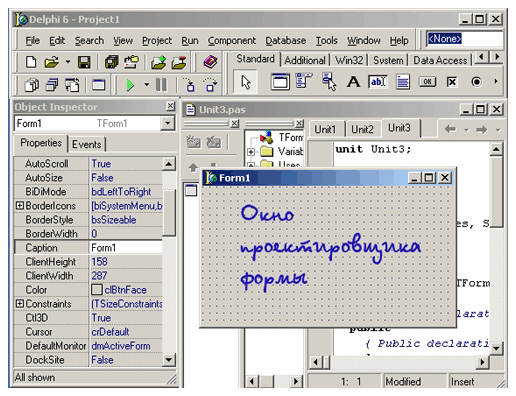This screenshot has height=396, width=516.
Task: Select the Button OK component icon
Action: (x=427, y=82)
